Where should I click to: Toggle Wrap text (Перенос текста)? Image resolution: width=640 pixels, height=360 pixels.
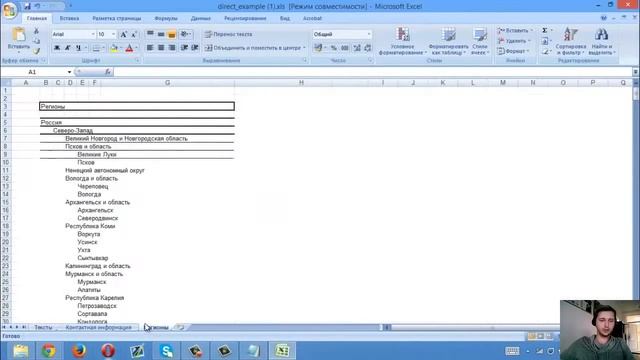[229, 34]
